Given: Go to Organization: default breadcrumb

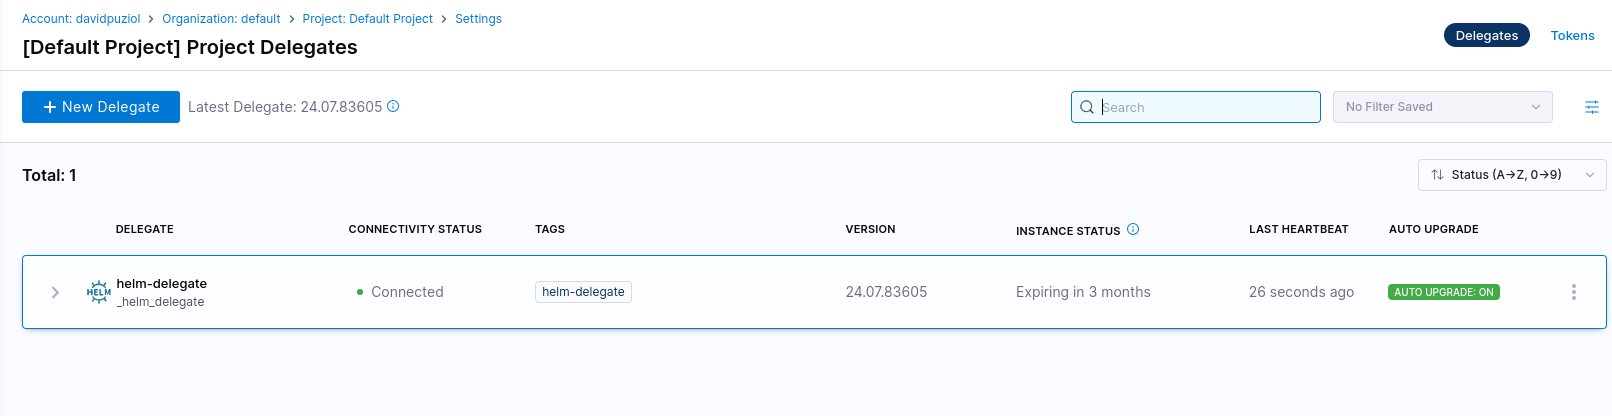Looking at the screenshot, I should (x=221, y=19).
